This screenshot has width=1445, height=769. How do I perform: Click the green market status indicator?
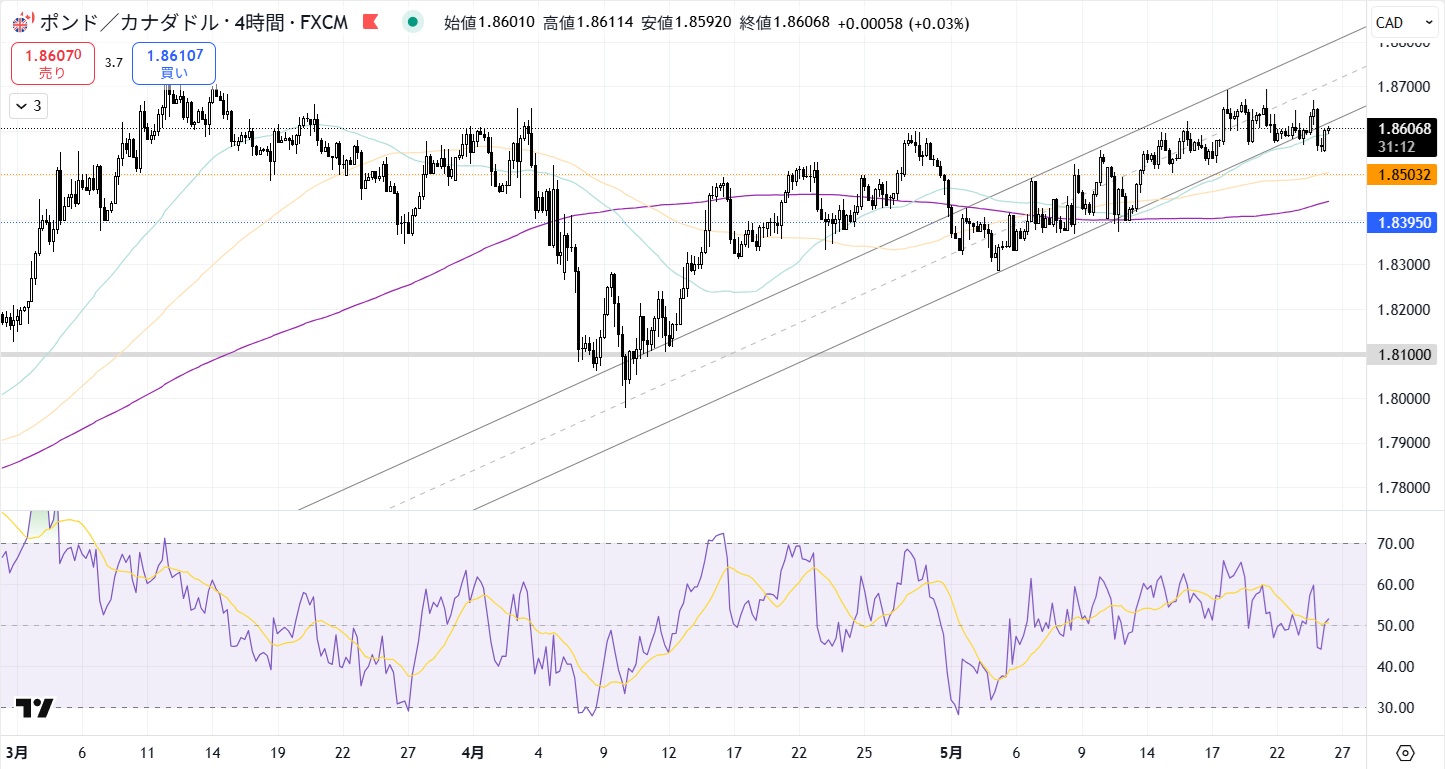pyautogui.click(x=412, y=22)
